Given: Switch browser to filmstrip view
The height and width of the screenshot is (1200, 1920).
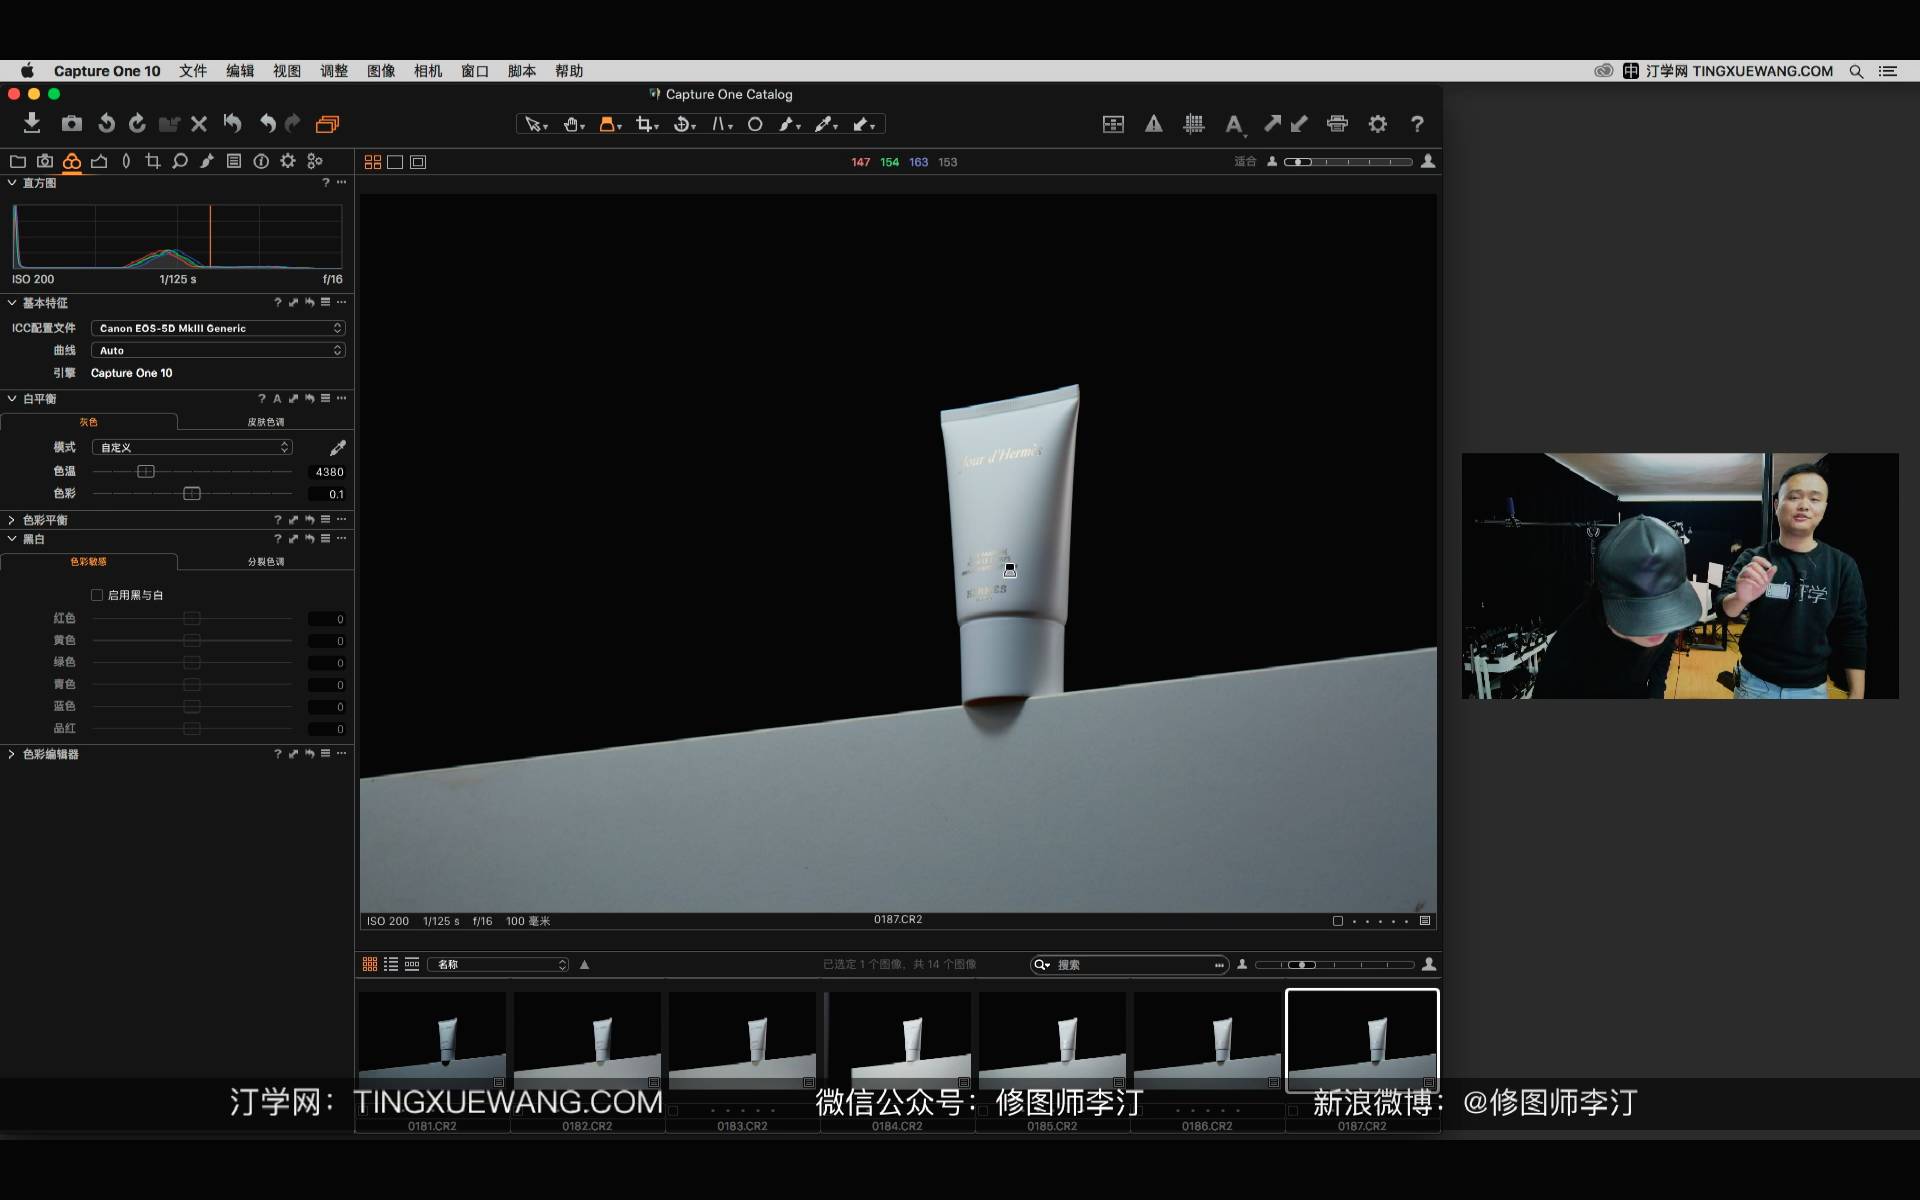Looking at the screenshot, I should click(x=412, y=964).
